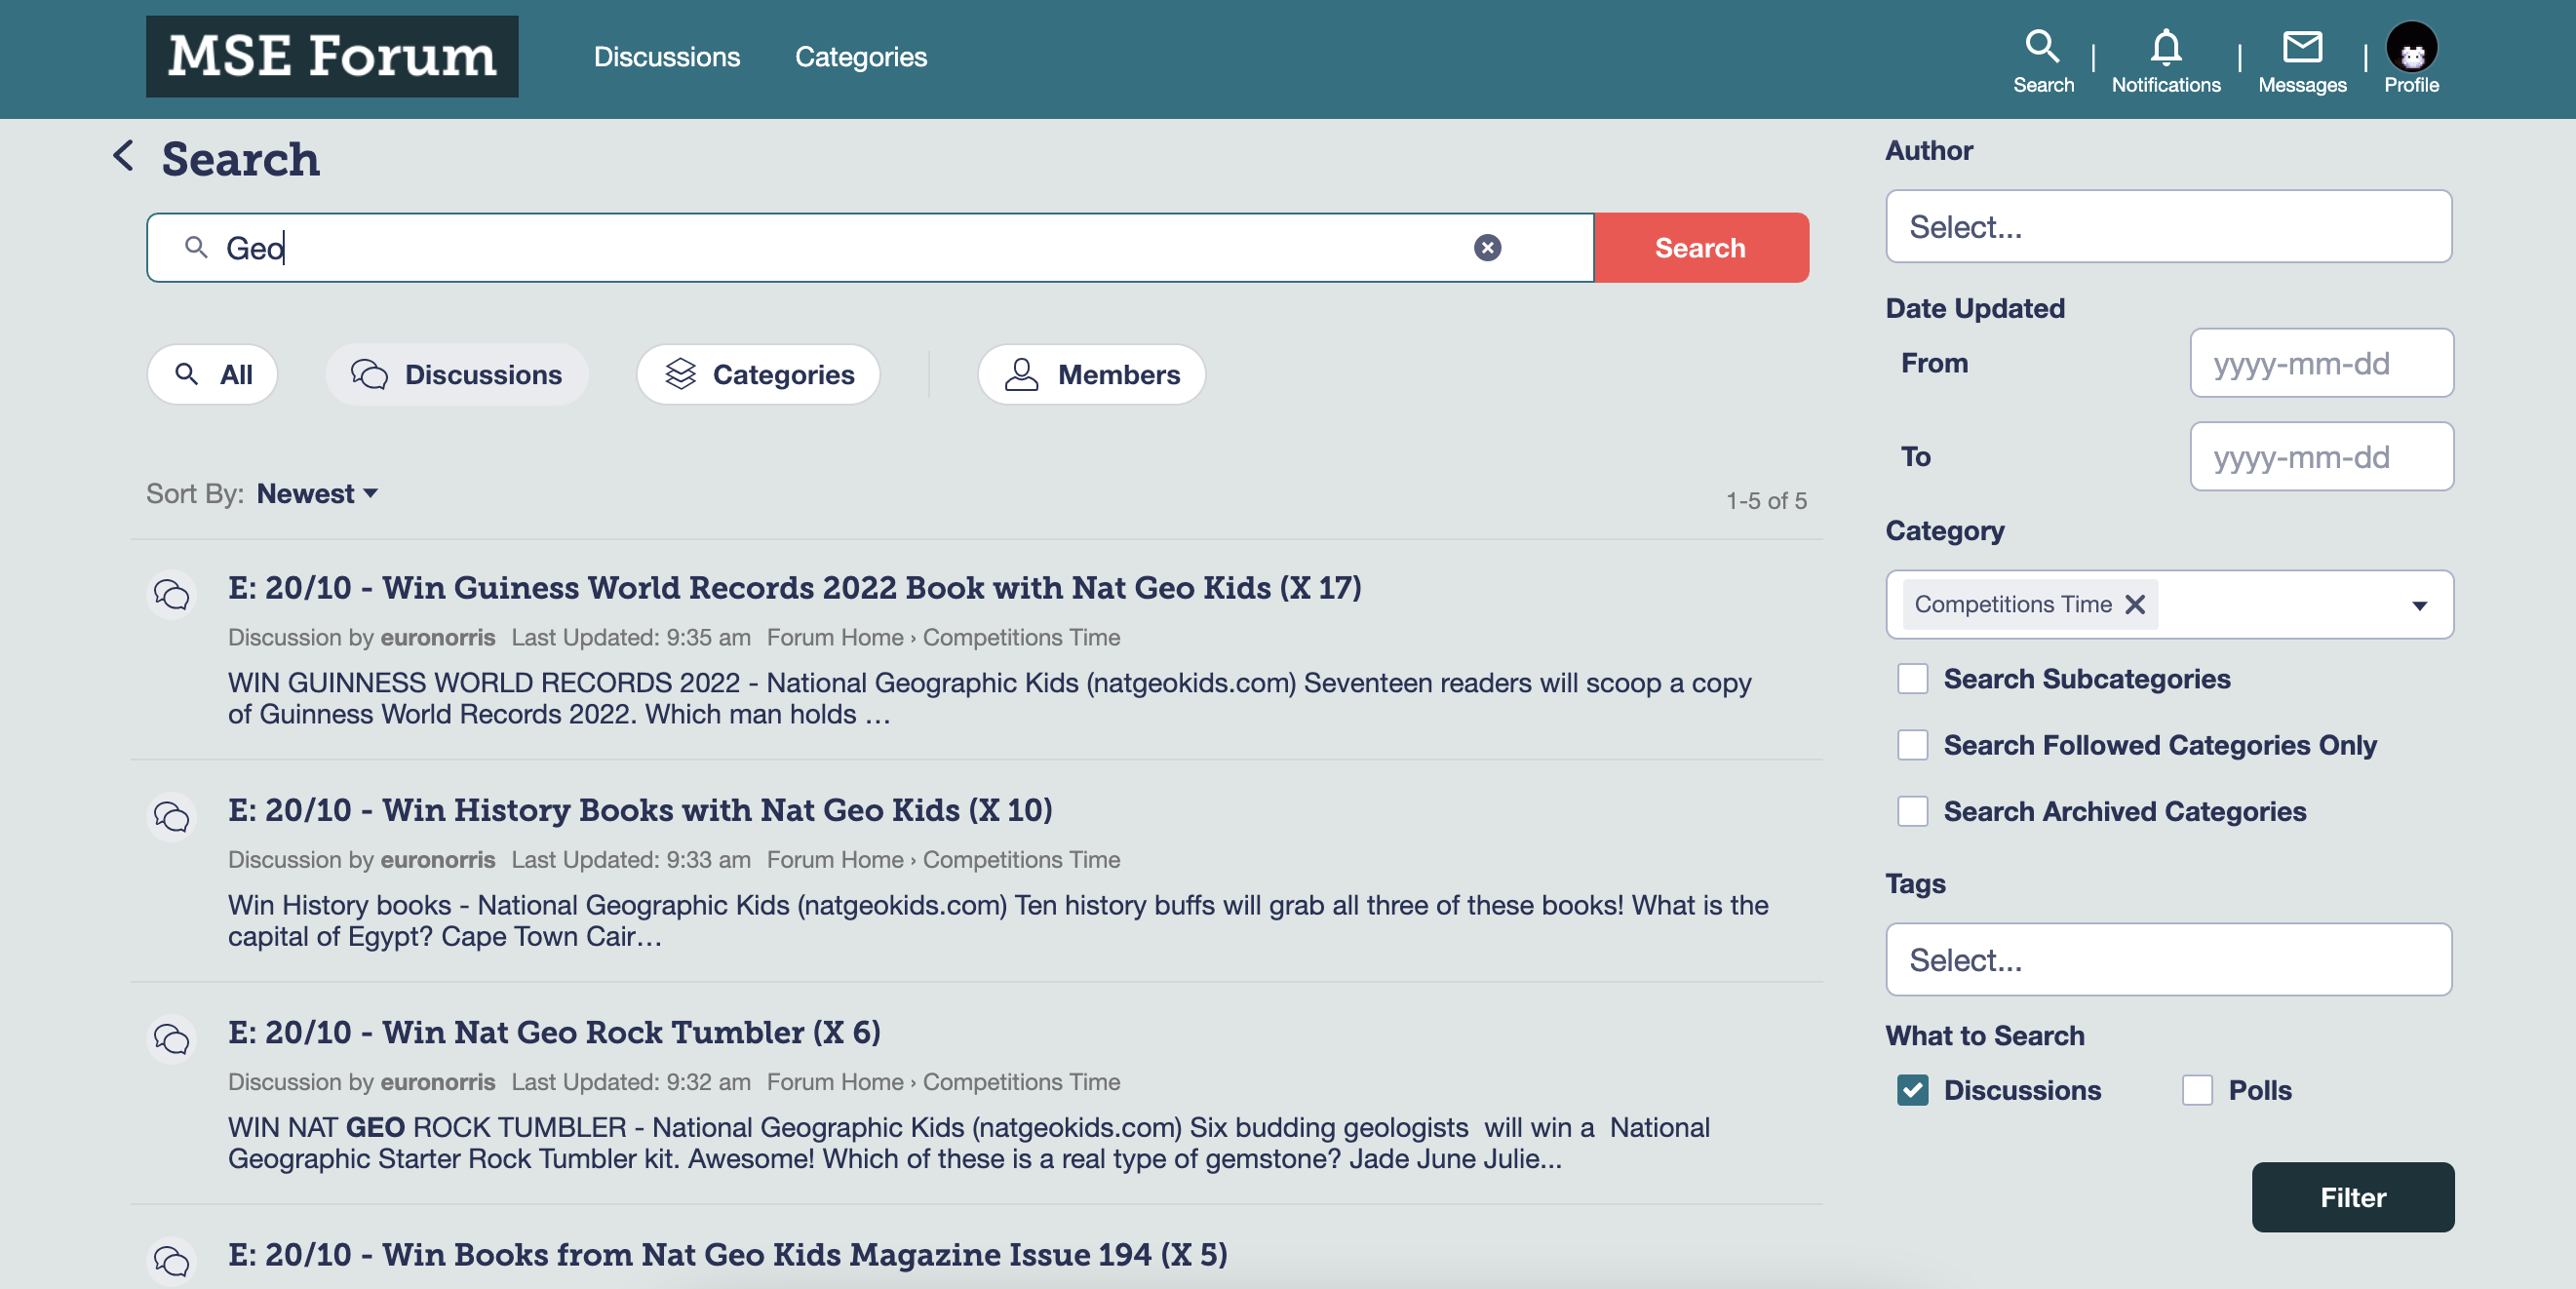2576x1289 pixels.
Task: Uncheck the Discussions checkbox under What to Search
Action: (x=1912, y=1090)
